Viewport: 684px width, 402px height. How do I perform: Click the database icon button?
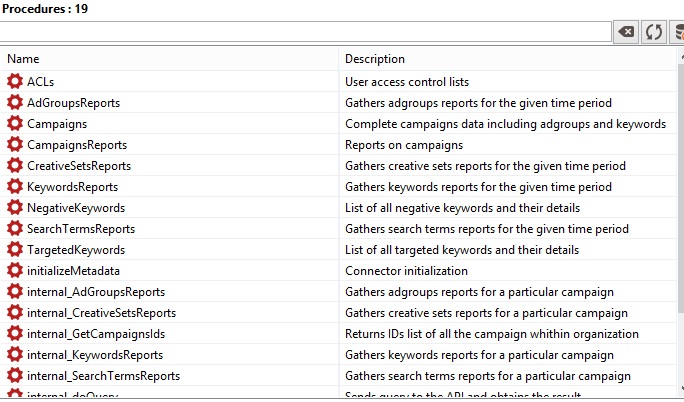(678, 32)
